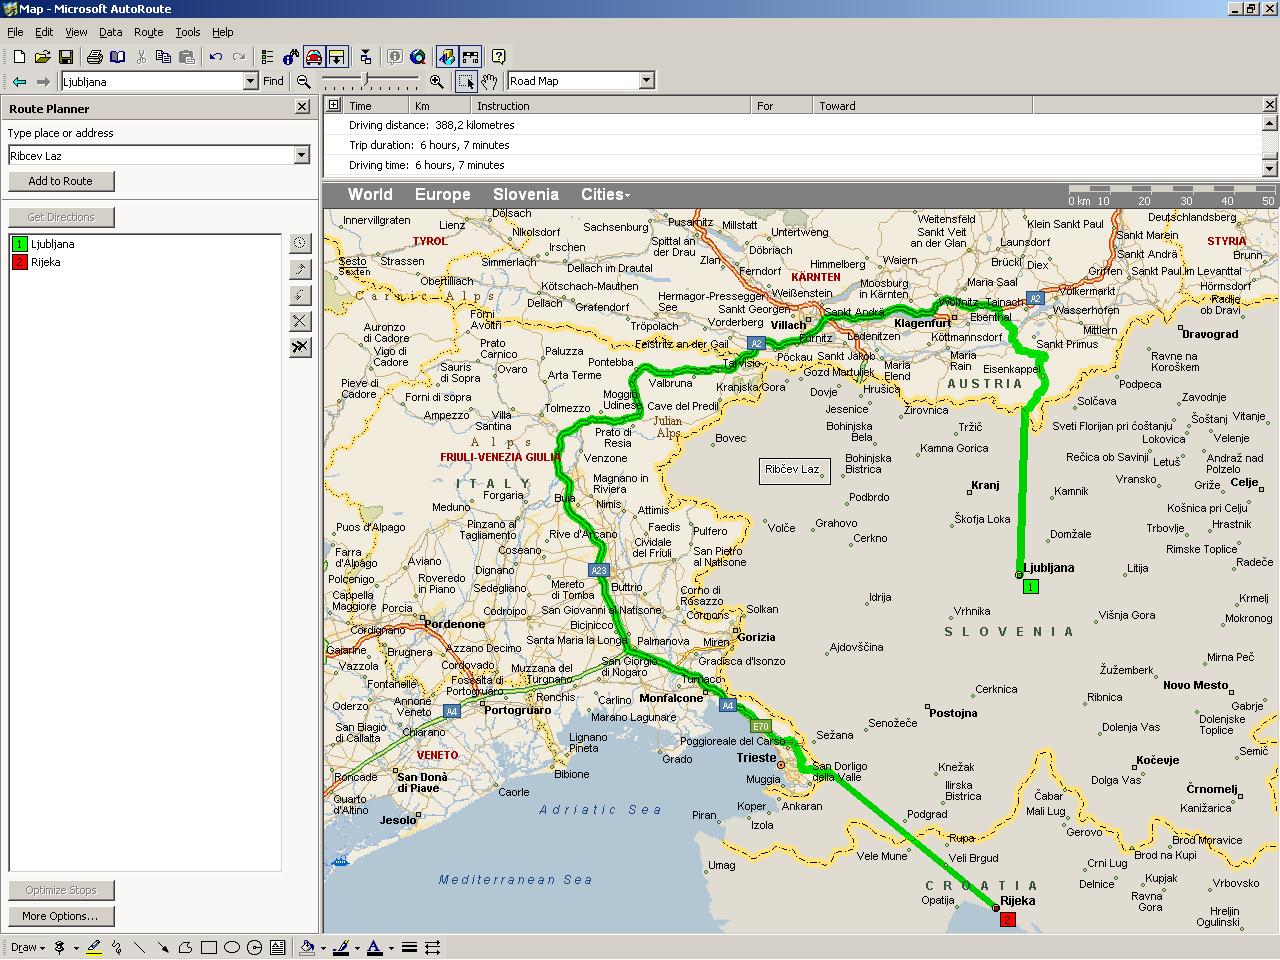Click More Options... button
The image size is (1280, 960).
pyautogui.click(x=61, y=916)
